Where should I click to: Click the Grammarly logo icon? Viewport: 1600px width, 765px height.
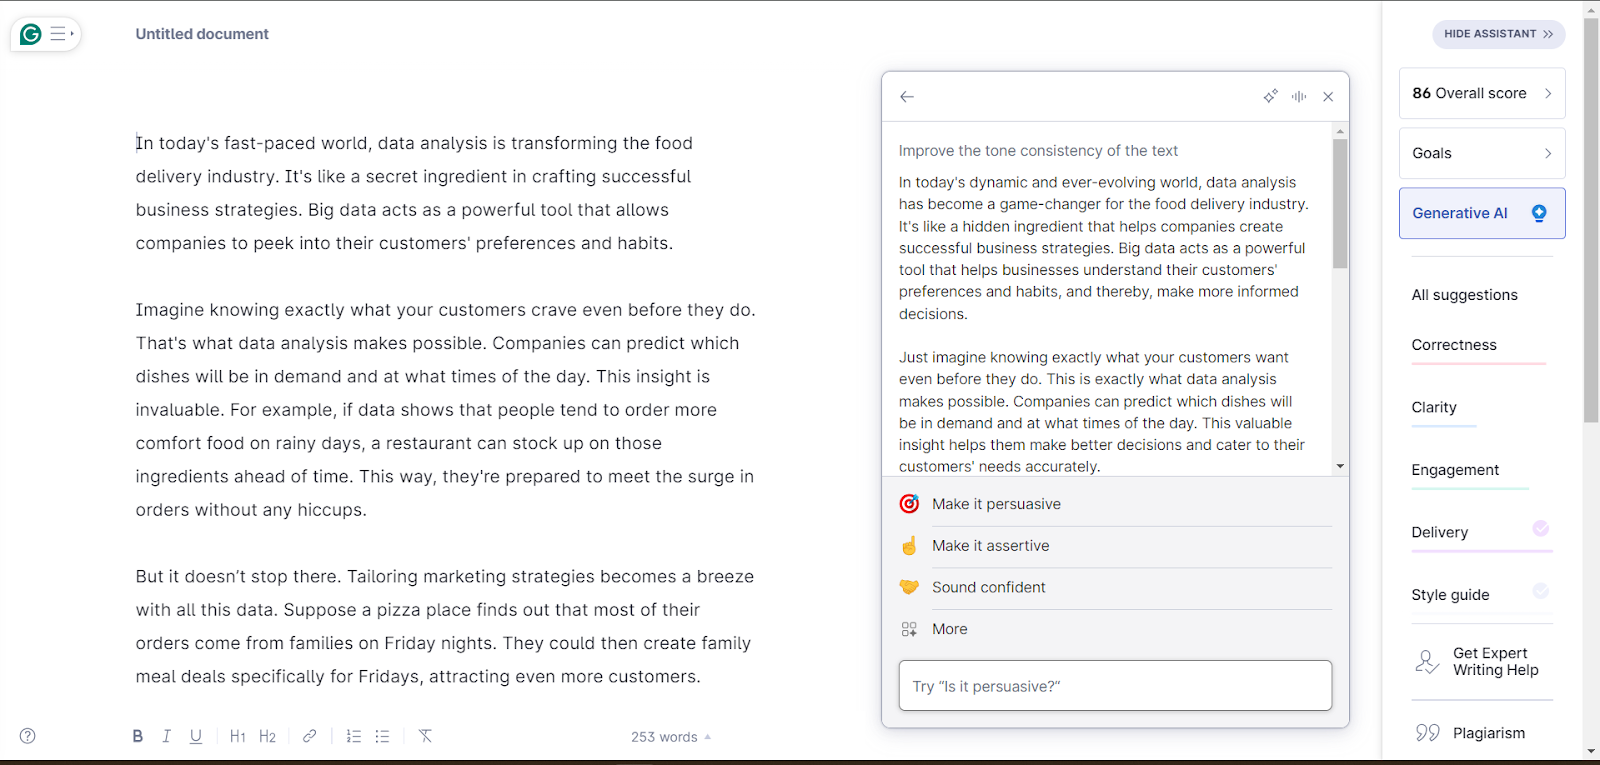click(x=31, y=34)
